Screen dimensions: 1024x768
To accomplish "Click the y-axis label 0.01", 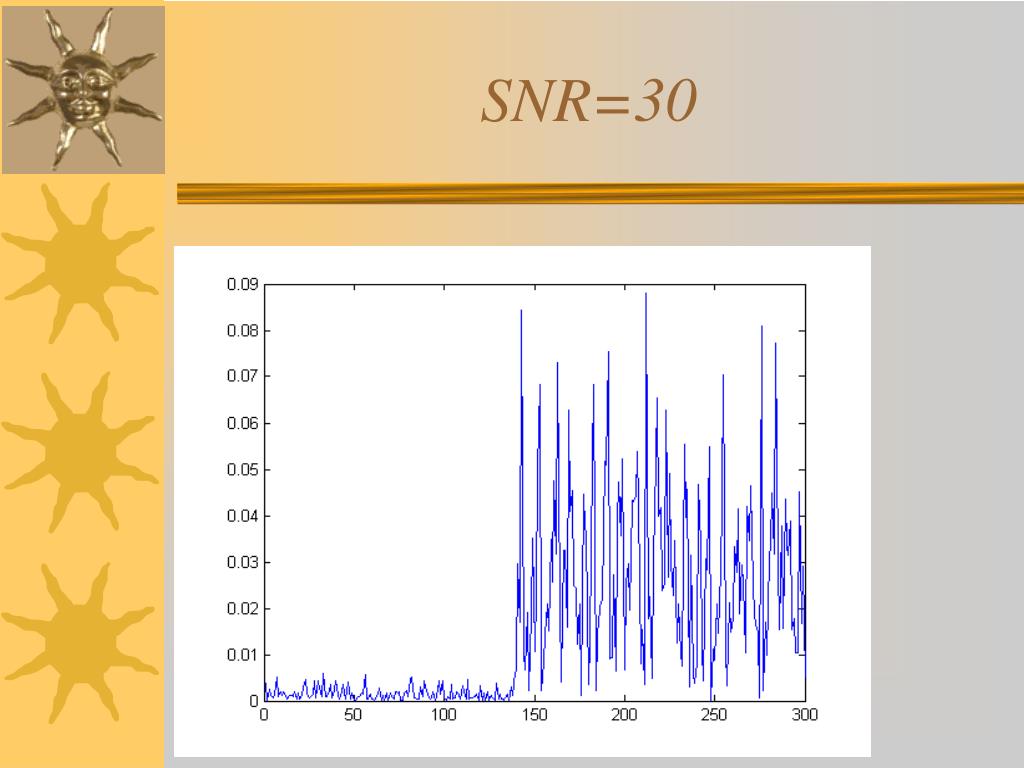I will (x=243, y=655).
